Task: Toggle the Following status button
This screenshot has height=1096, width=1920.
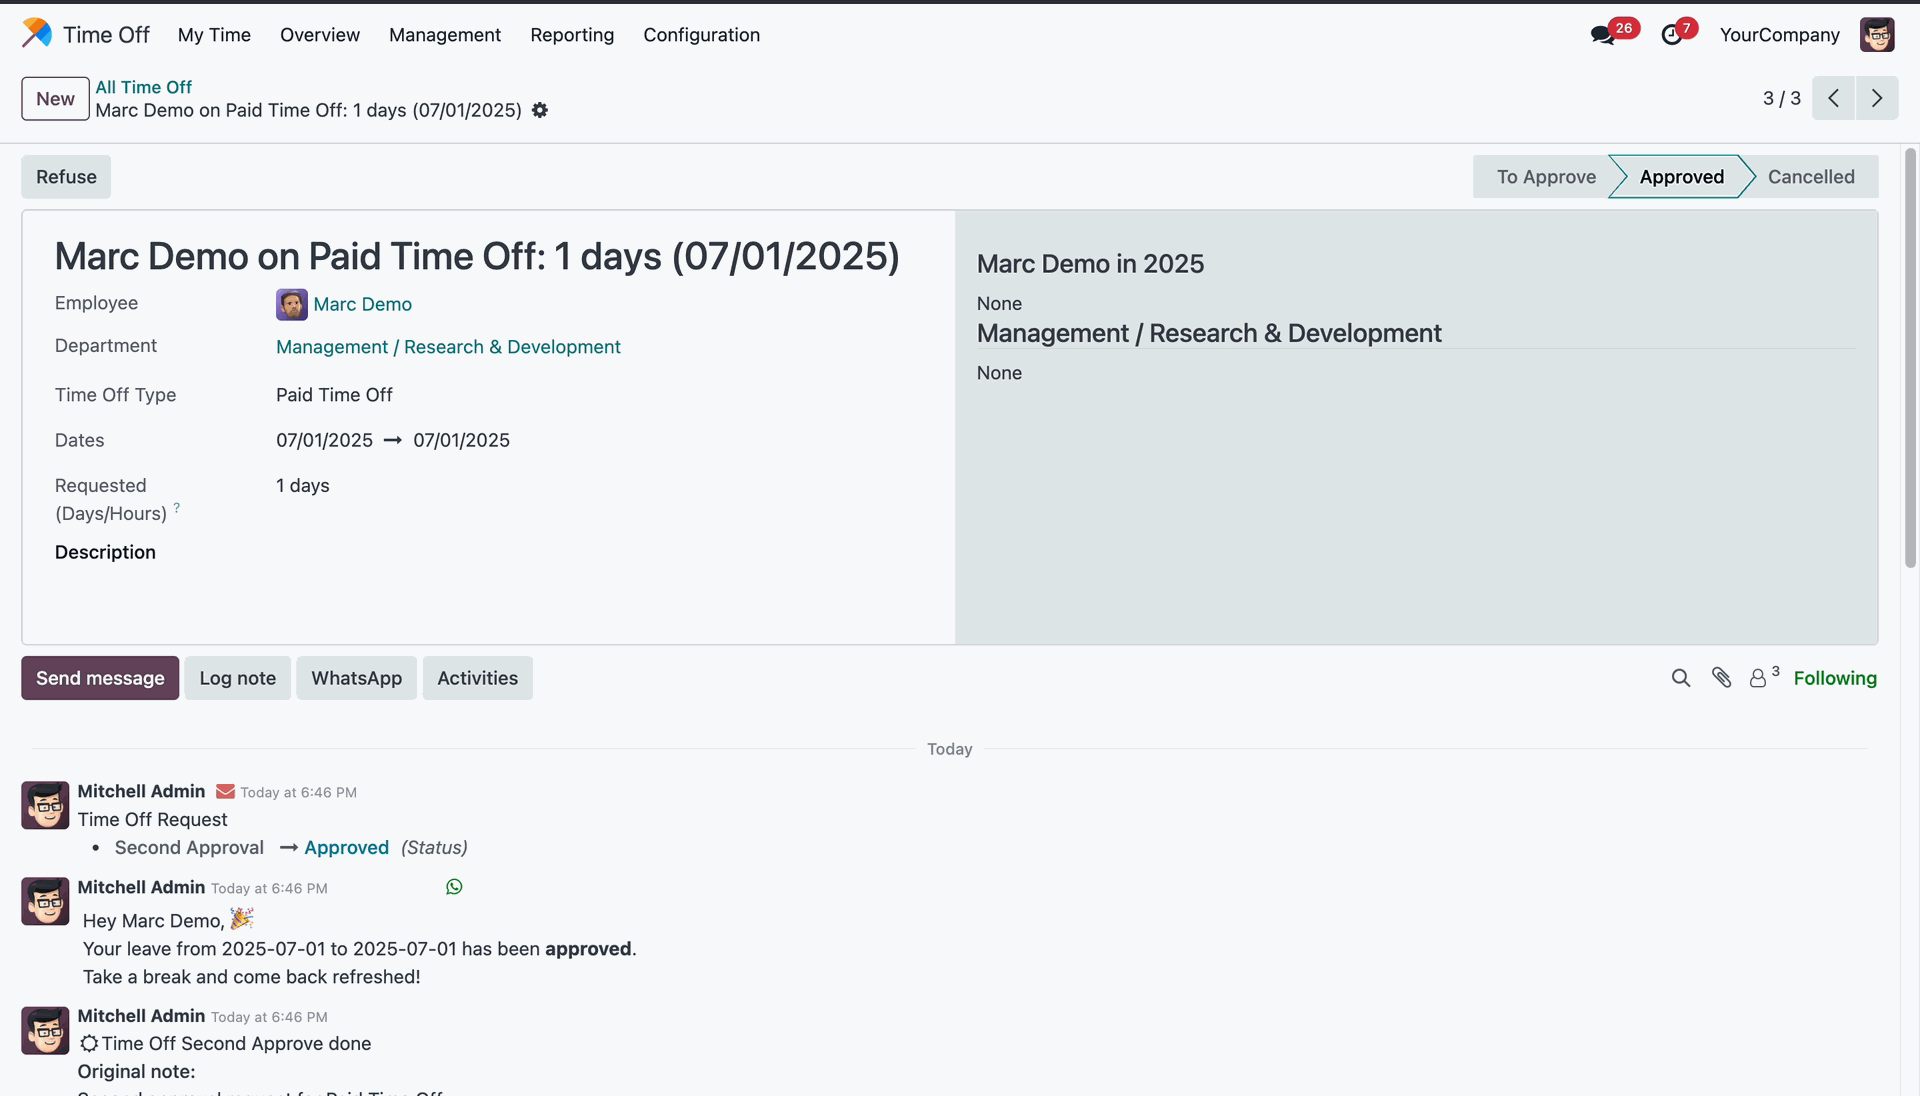Action: [x=1835, y=678]
